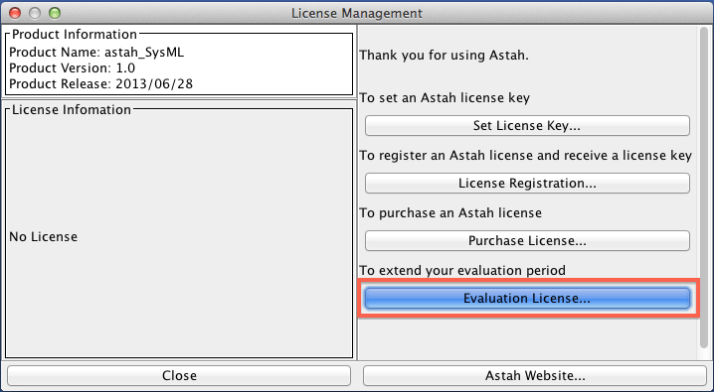The image size is (714, 392).
Task: Click the green zoom window button
Action: (x=55, y=13)
